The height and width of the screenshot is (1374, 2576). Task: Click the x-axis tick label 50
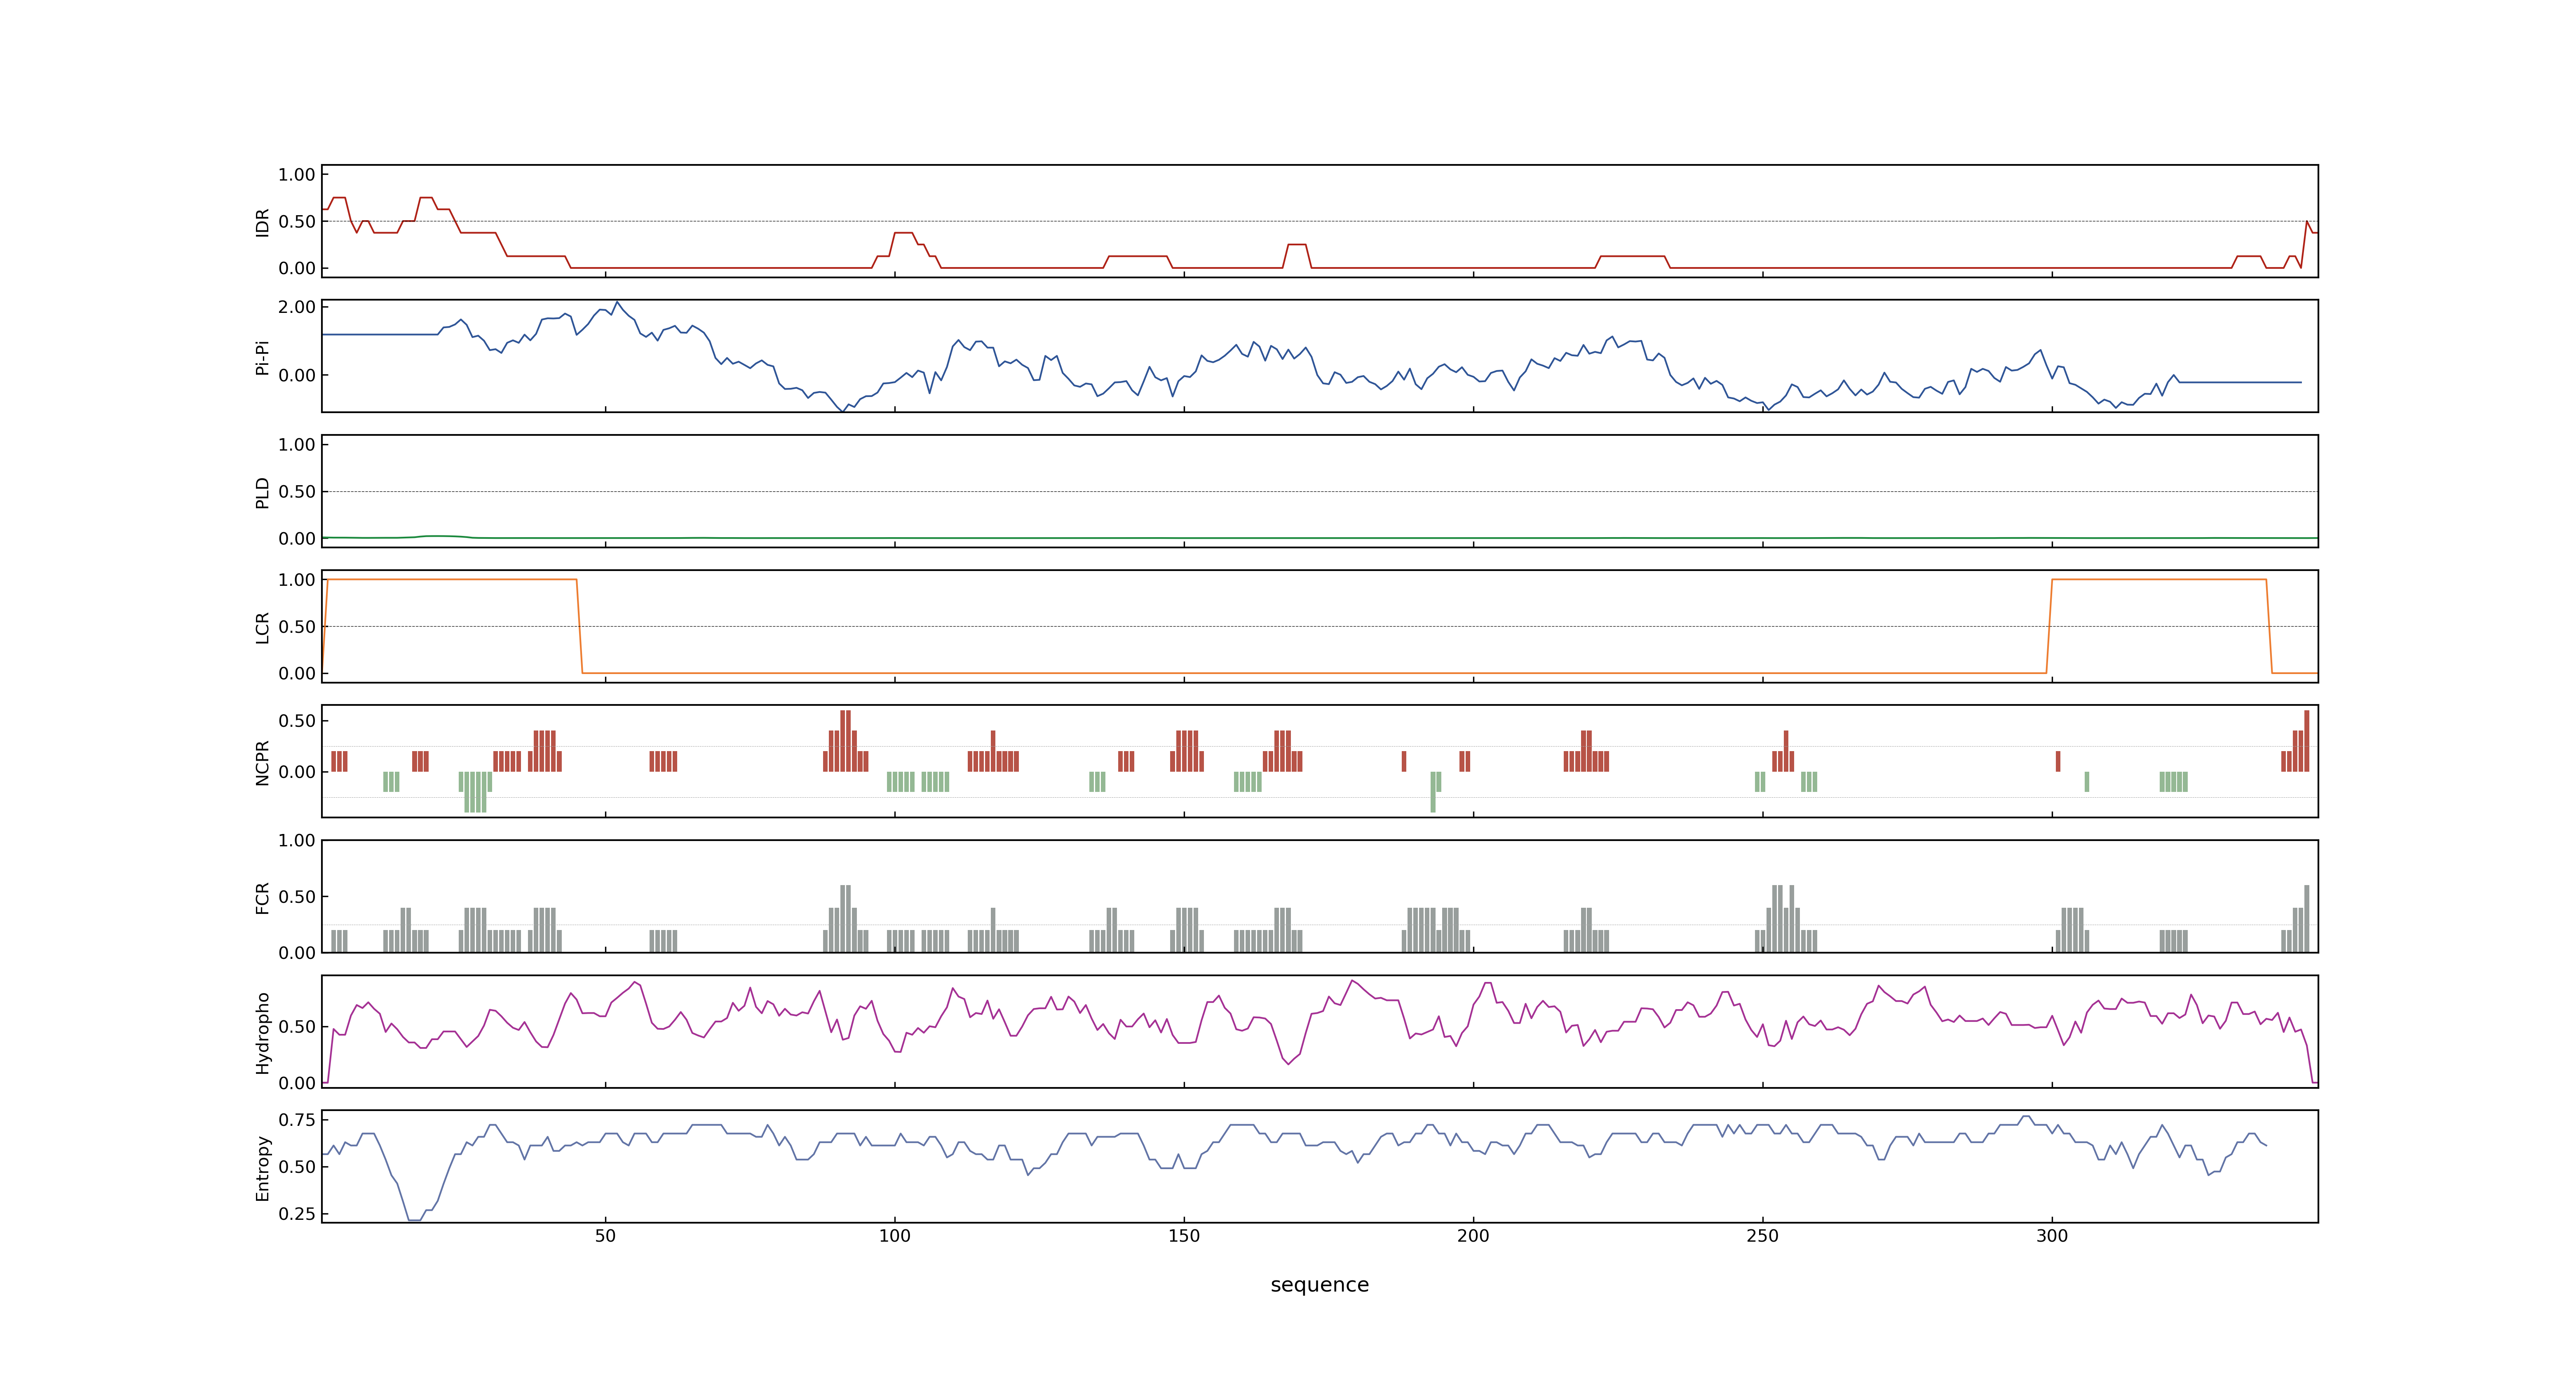pyautogui.click(x=605, y=1236)
